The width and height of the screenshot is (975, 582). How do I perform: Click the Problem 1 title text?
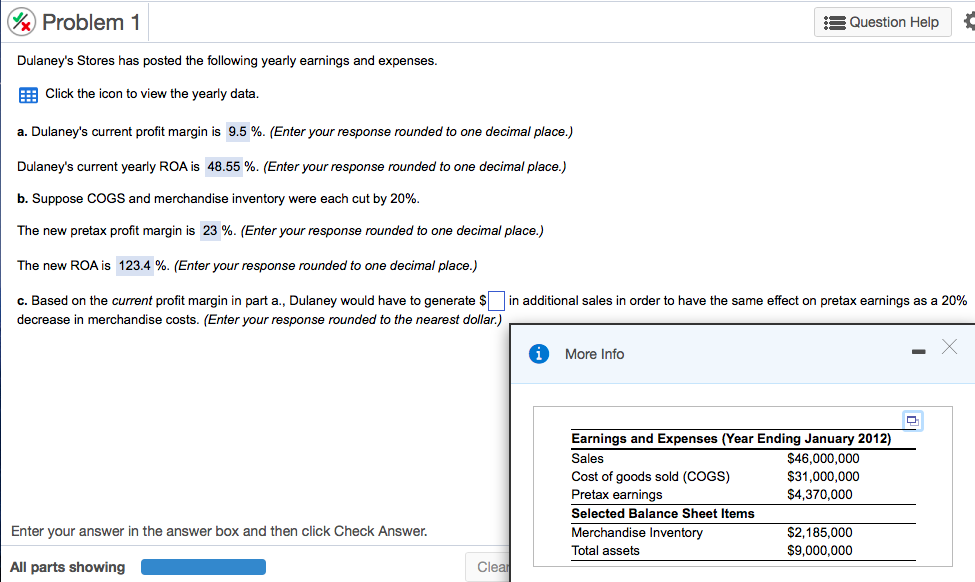tap(91, 22)
